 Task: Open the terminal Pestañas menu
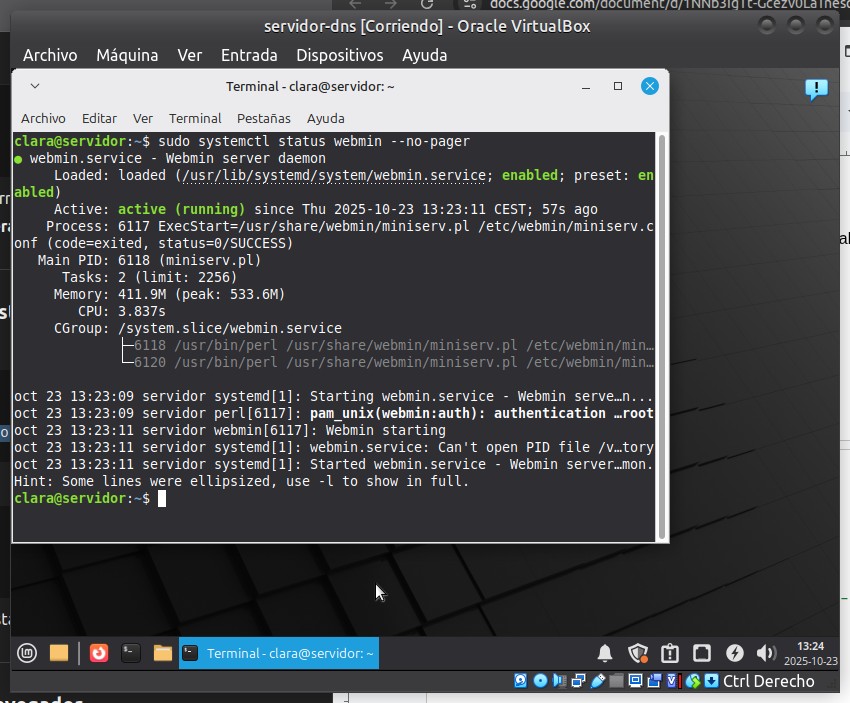click(x=264, y=118)
